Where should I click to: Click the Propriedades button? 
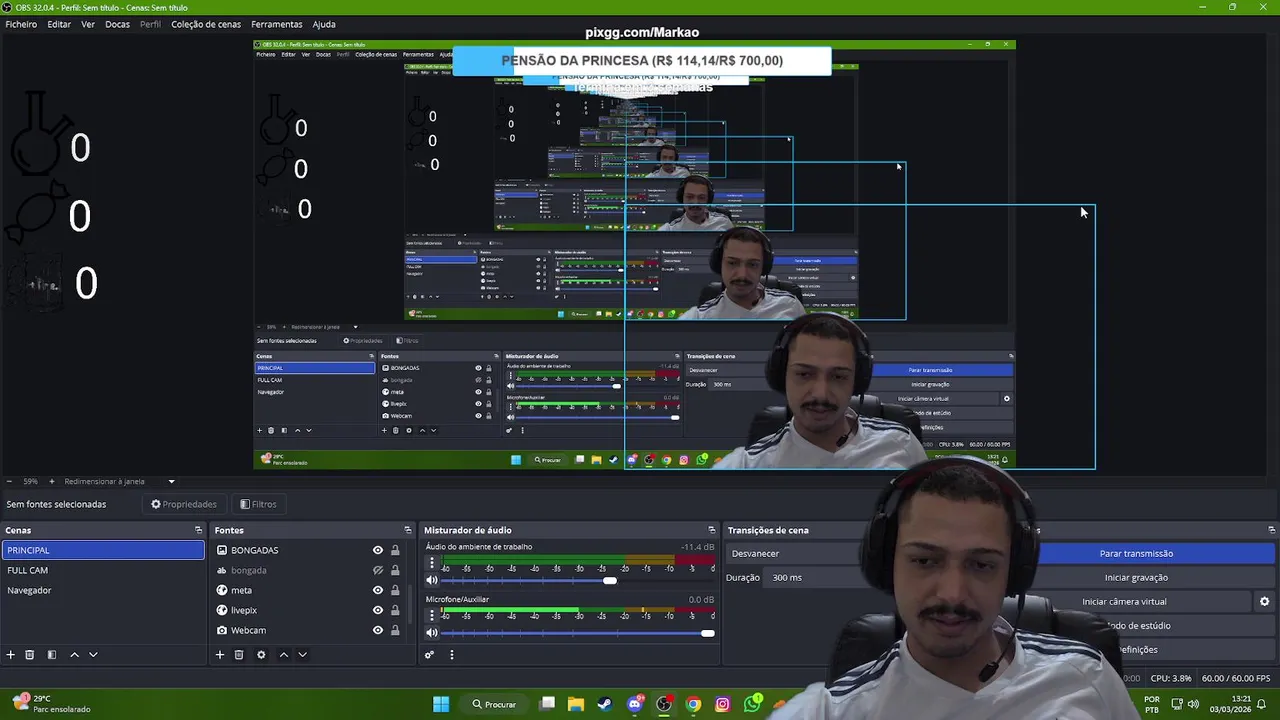(183, 504)
